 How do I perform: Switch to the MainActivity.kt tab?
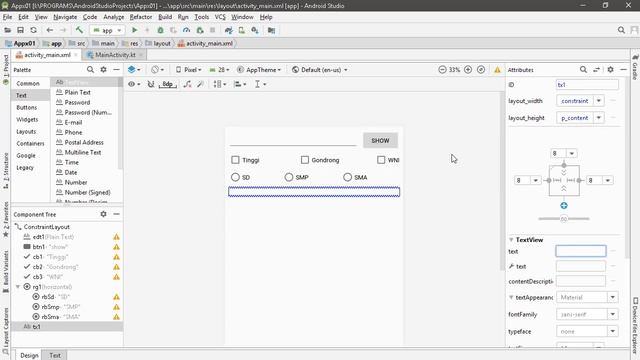coord(115,55)
